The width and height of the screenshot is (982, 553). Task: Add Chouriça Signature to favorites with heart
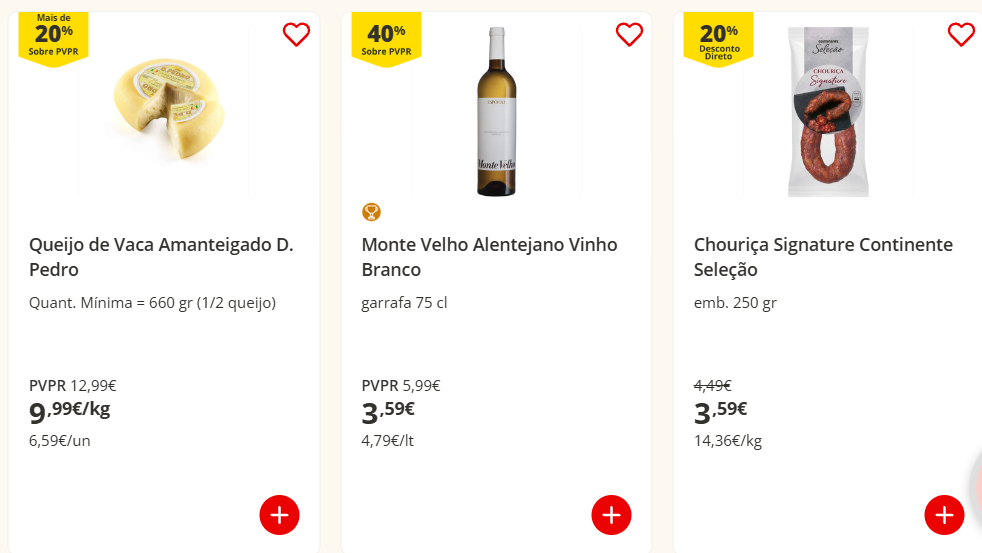pyautogui.click(x=961, y=35)
